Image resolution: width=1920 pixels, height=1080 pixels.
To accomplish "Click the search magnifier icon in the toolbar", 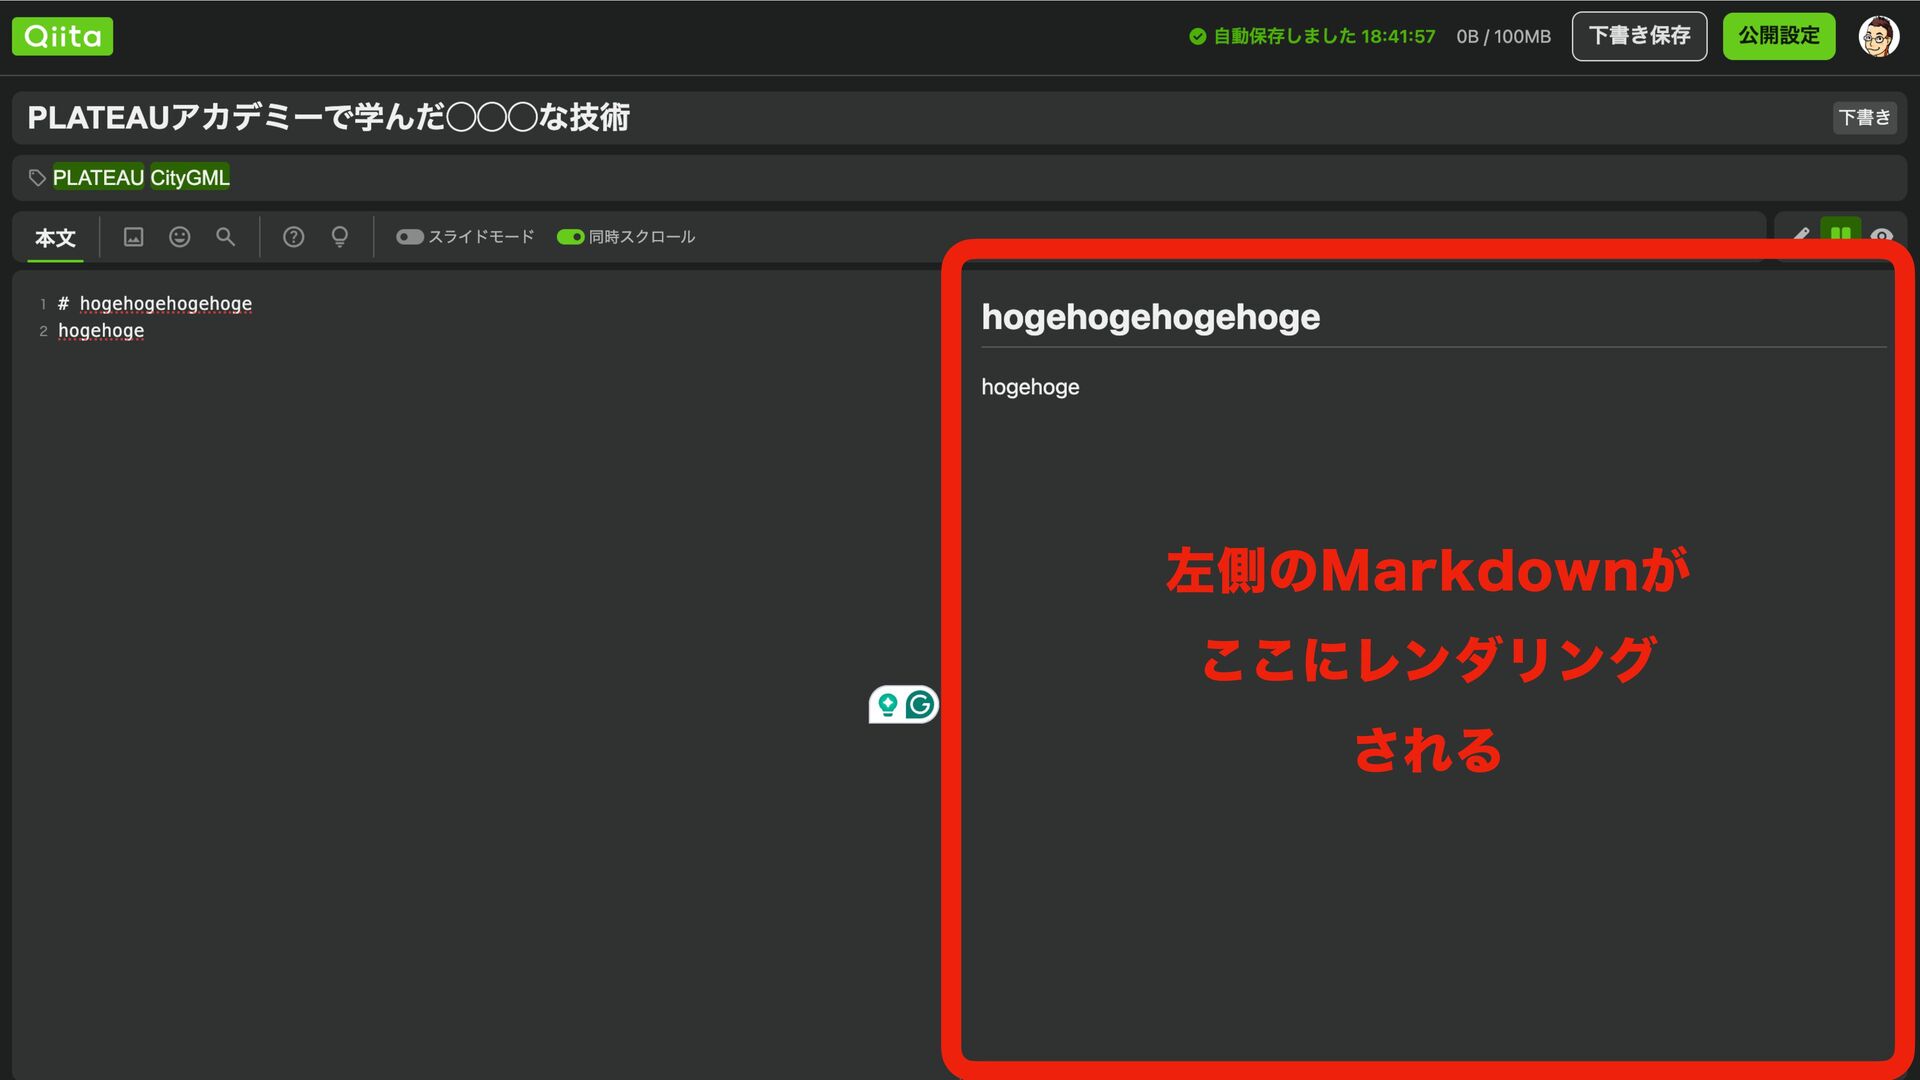I will tap(226, 237).
